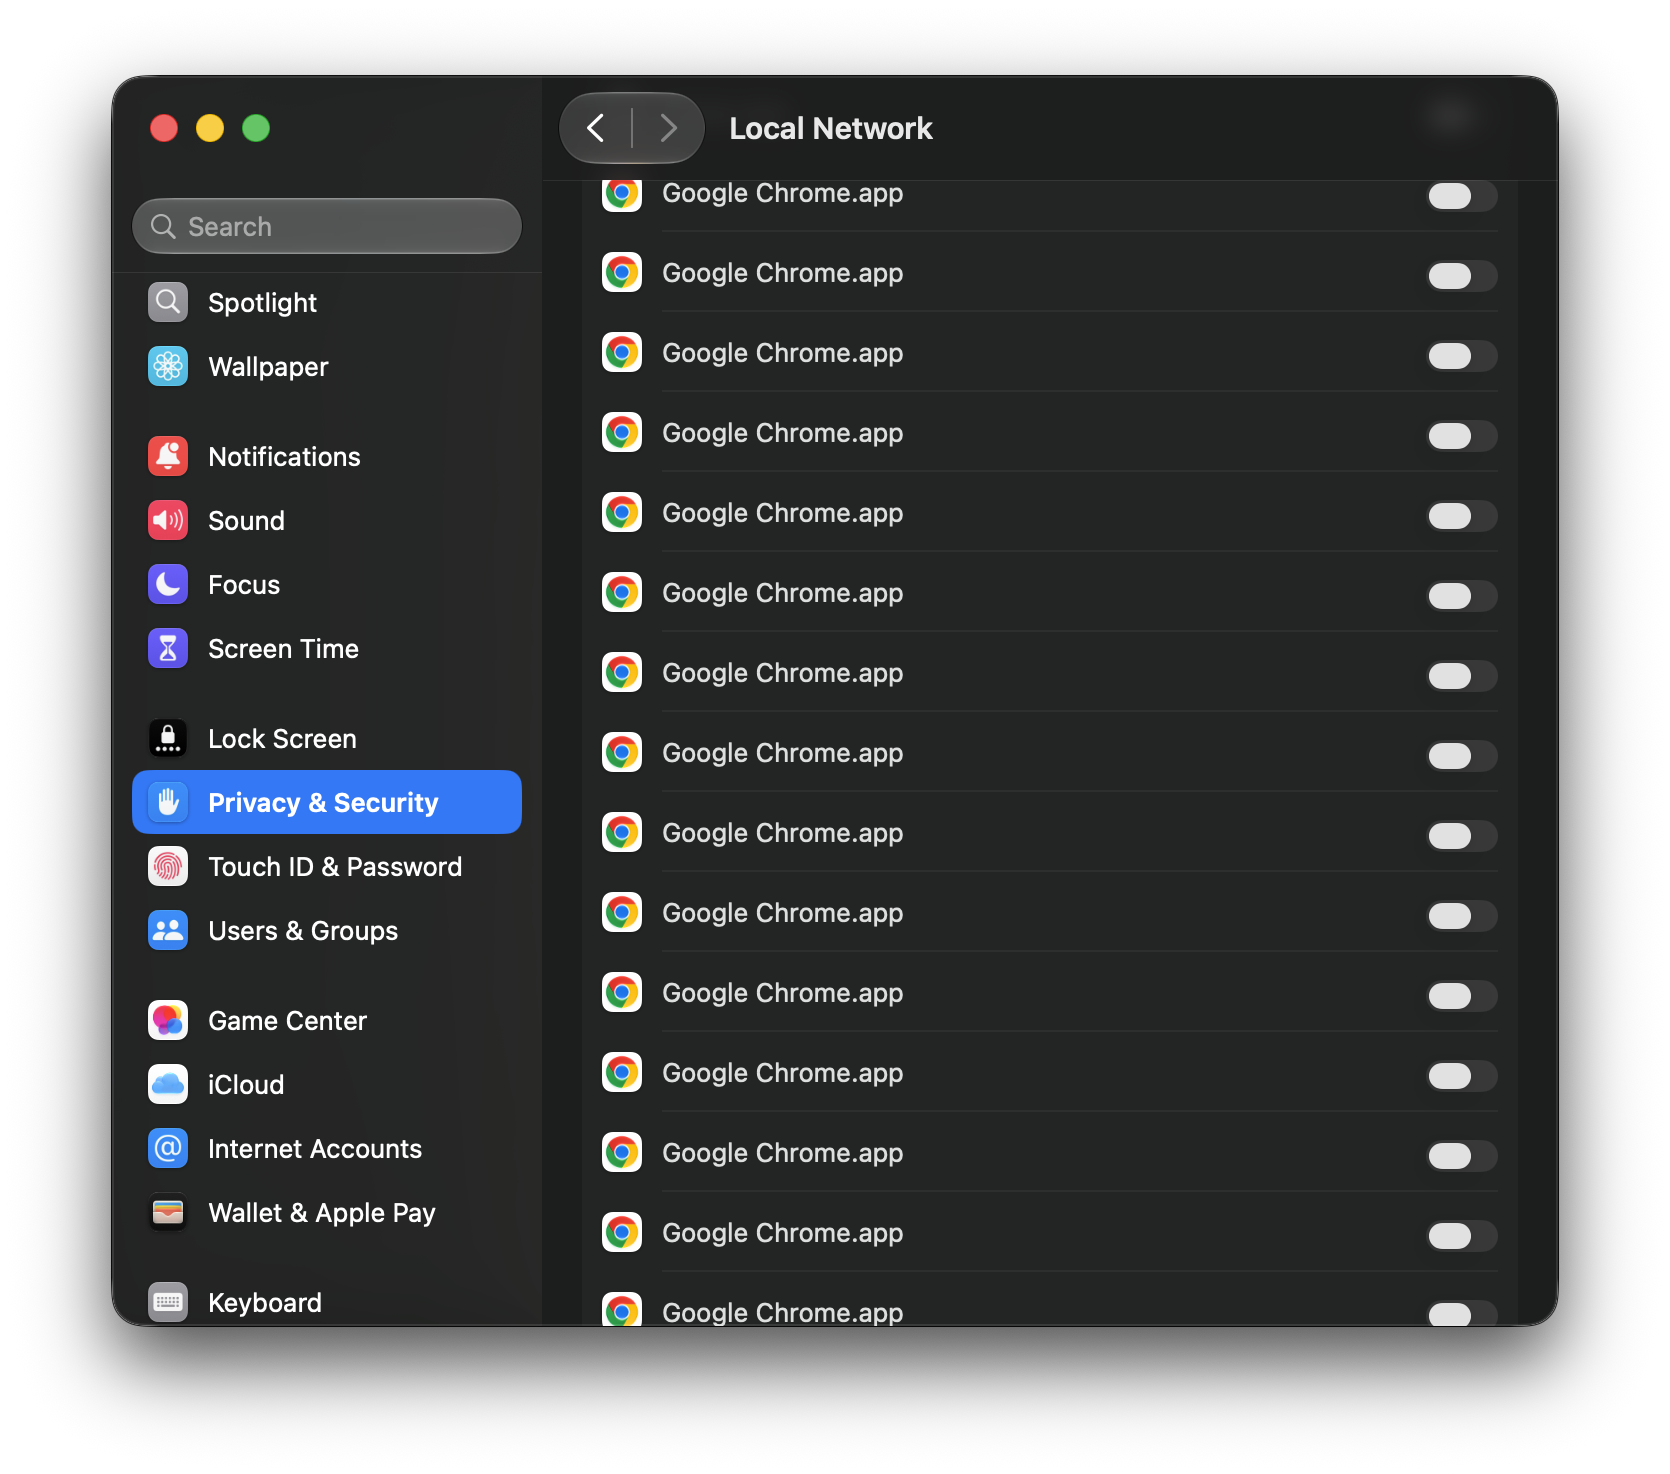Image resolution: width=1670 pixels, height=1474 pixels.
Task: Open the Game Center bubbles icon
Action: pyautogui.click(x=168, y=1020)
